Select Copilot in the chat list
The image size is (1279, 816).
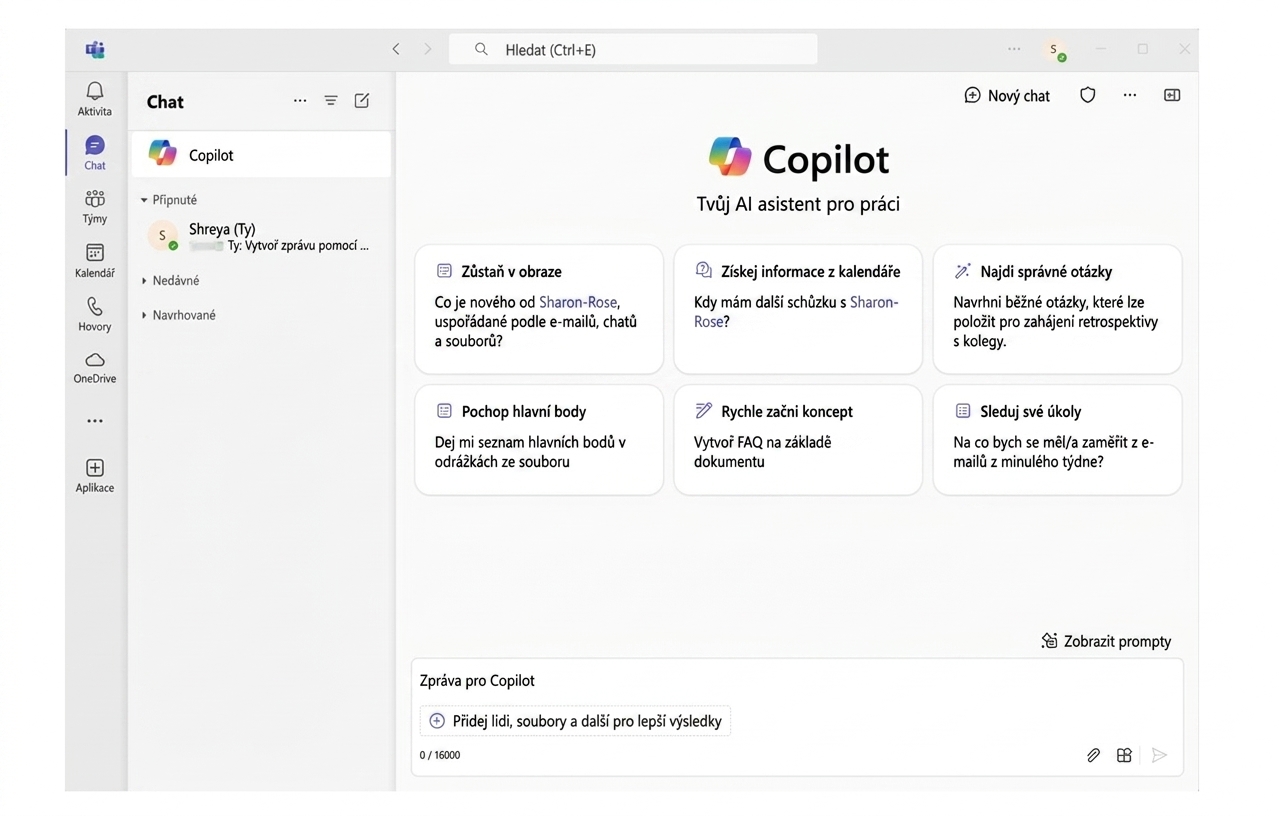[261, 155]
